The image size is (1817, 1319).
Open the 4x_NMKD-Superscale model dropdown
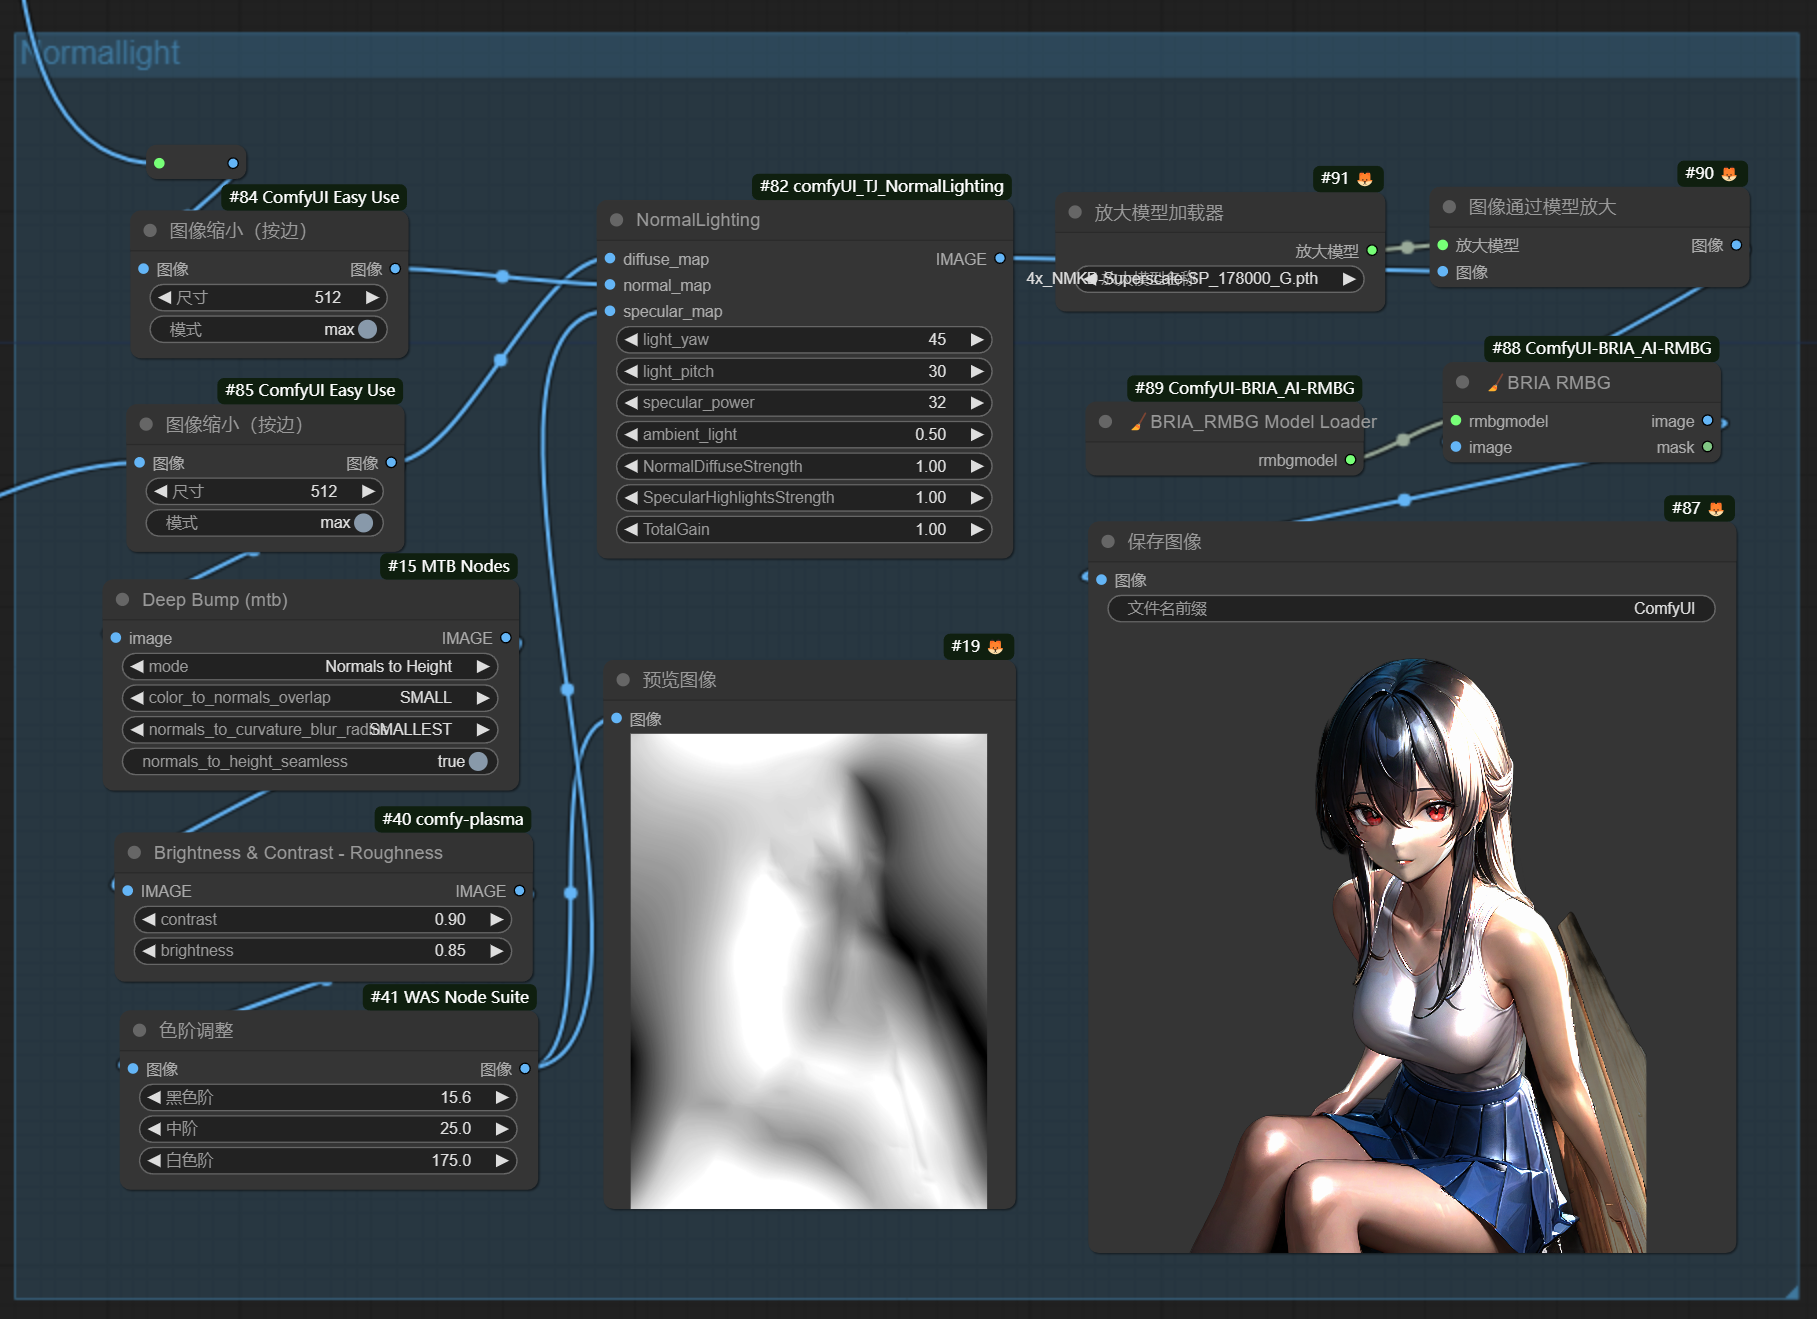pyautogui.click(x=1220, y=279)
